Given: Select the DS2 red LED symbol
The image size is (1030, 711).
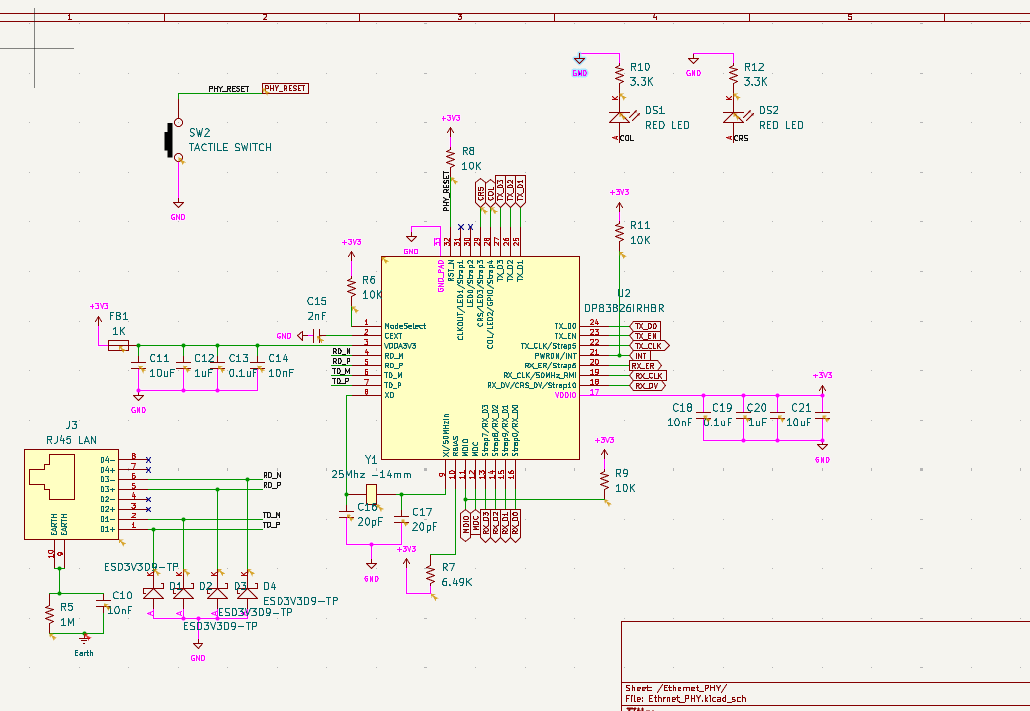Looking at the screenshot, I should click(734, 116).
